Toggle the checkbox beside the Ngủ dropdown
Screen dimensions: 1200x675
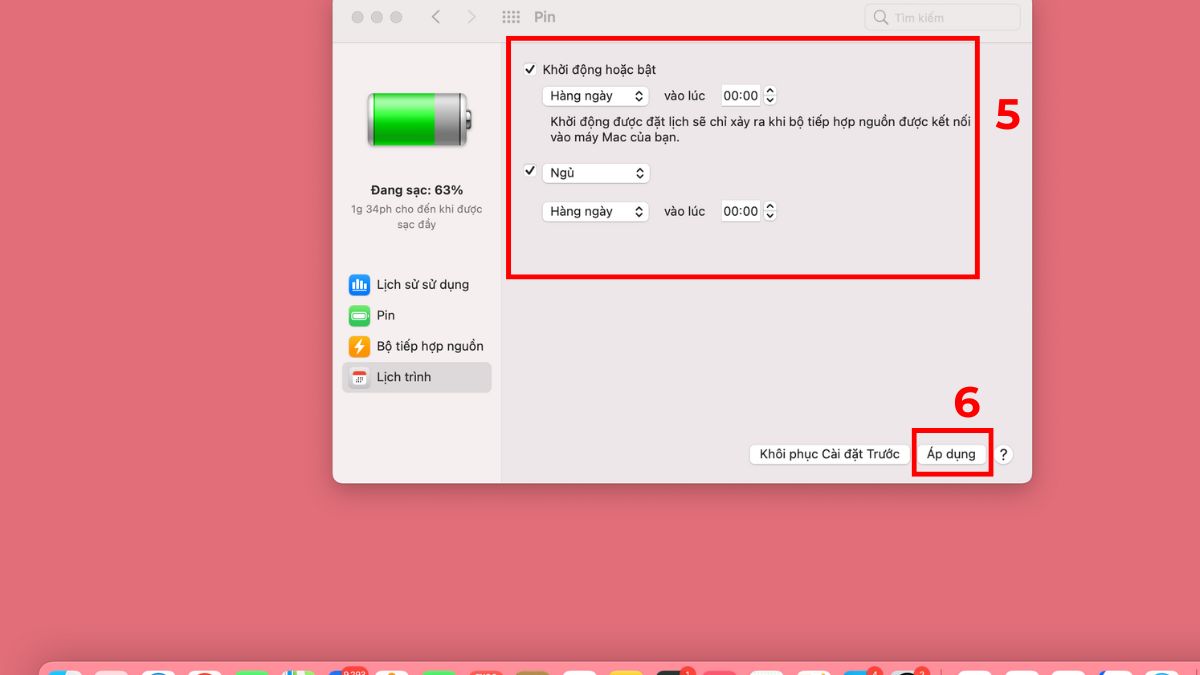(x=530, y=172)
